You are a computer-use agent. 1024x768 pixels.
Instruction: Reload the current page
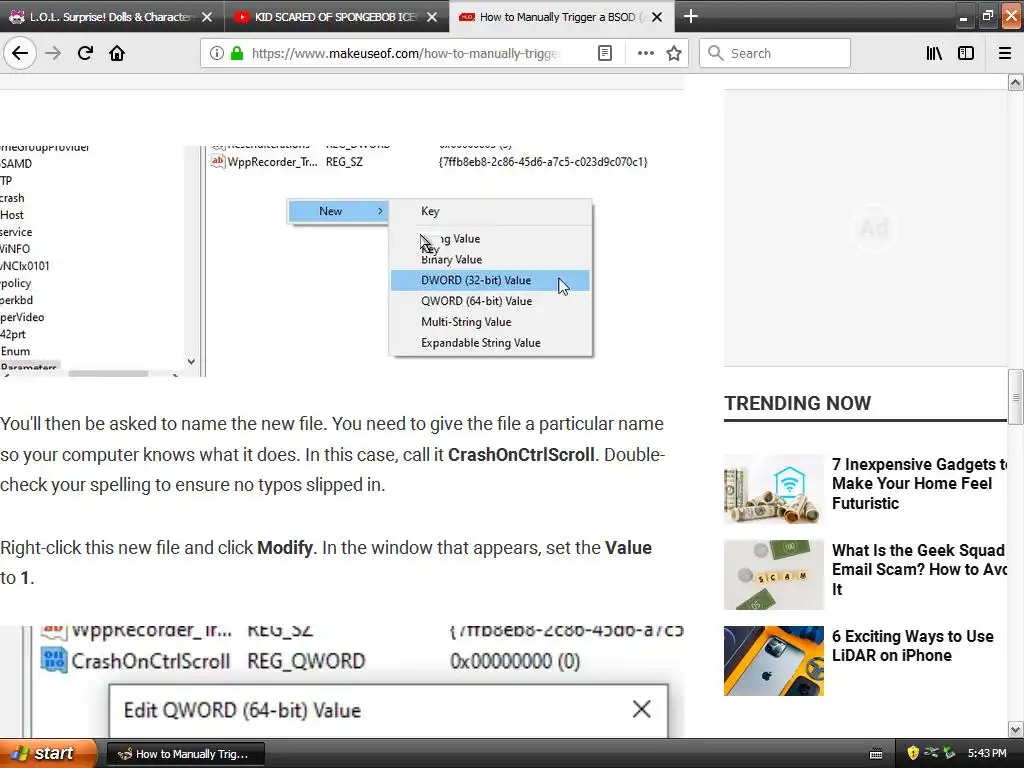click(x=85, y=53)
